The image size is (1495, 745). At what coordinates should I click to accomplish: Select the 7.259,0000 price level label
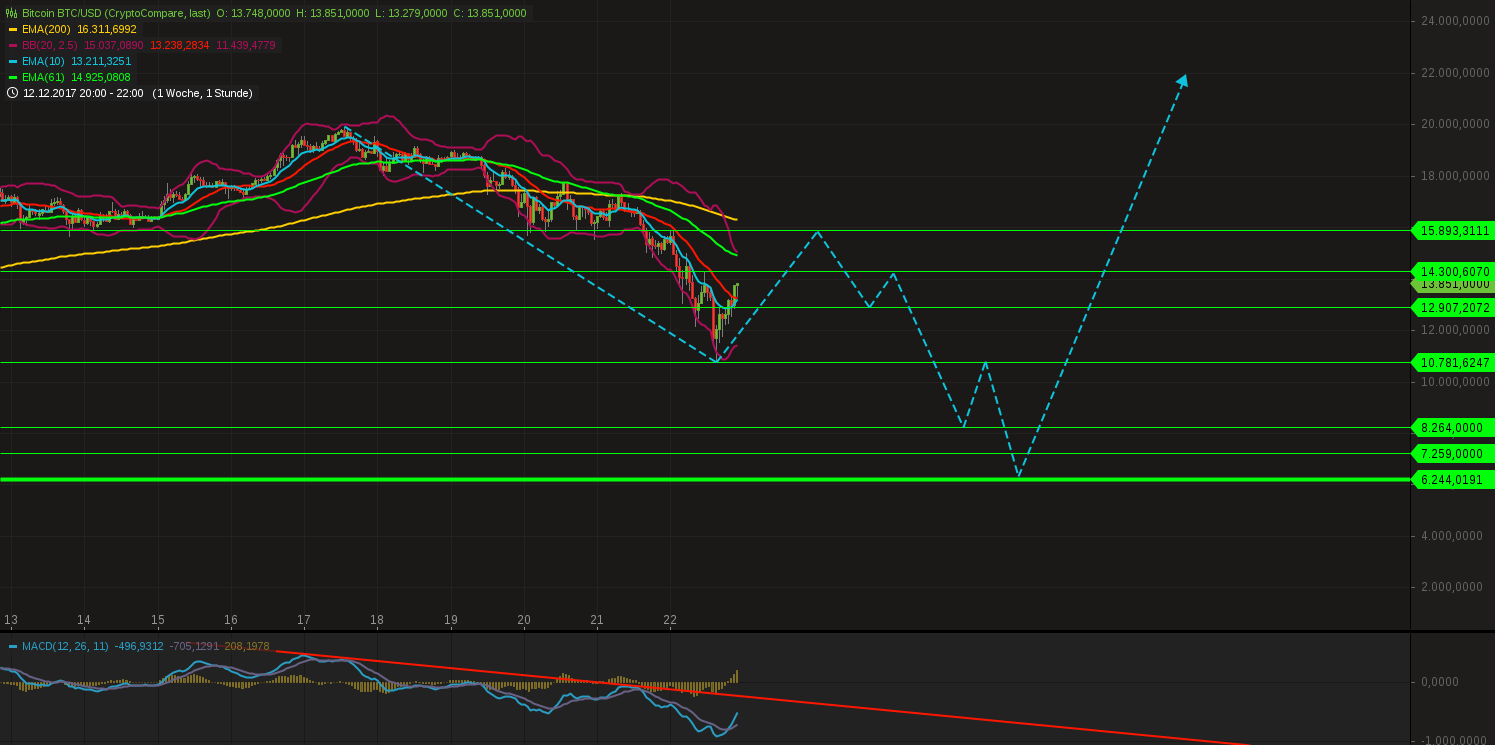(1453, 453)
